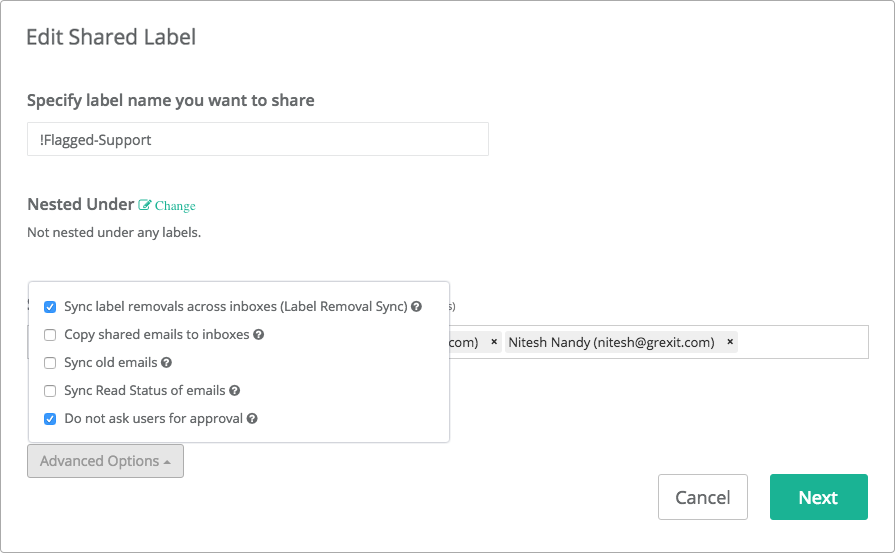
Task: Click help icon beside Sync old emails
Action: click(166, 362)
